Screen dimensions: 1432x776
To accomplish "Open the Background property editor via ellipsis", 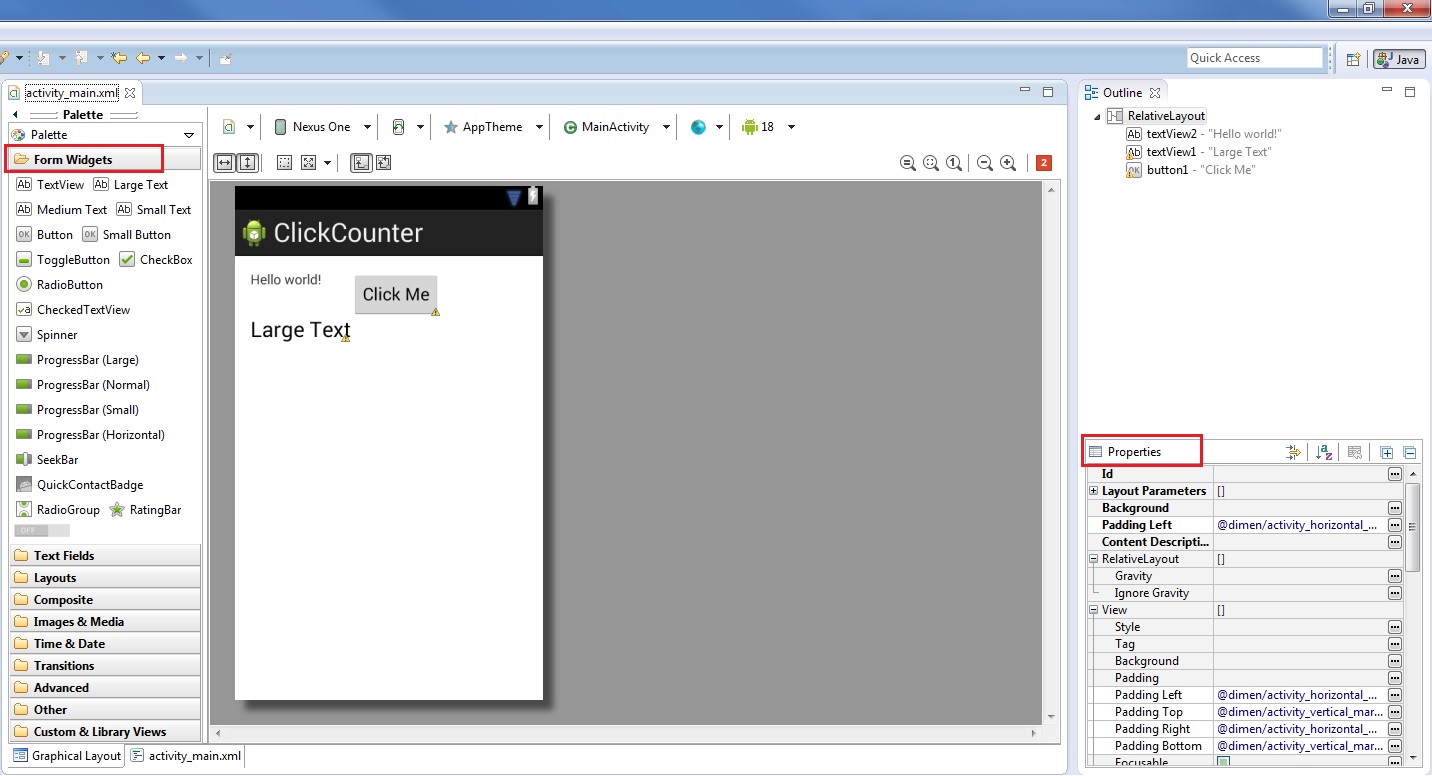I will coord(1394,508).
